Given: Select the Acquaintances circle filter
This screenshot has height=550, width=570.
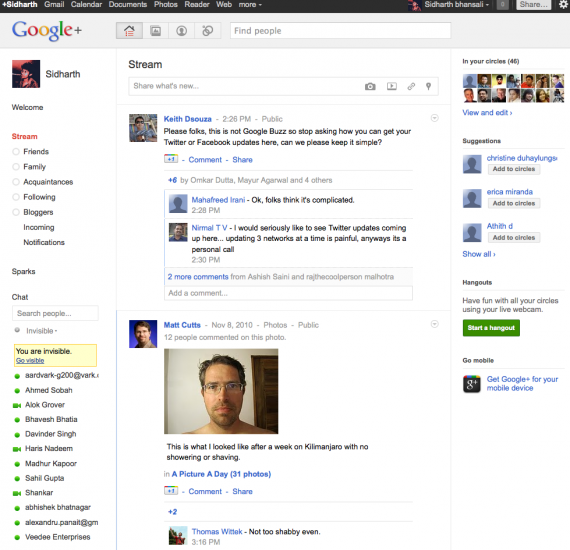Looking at the screenshot, I should [16, 182].
